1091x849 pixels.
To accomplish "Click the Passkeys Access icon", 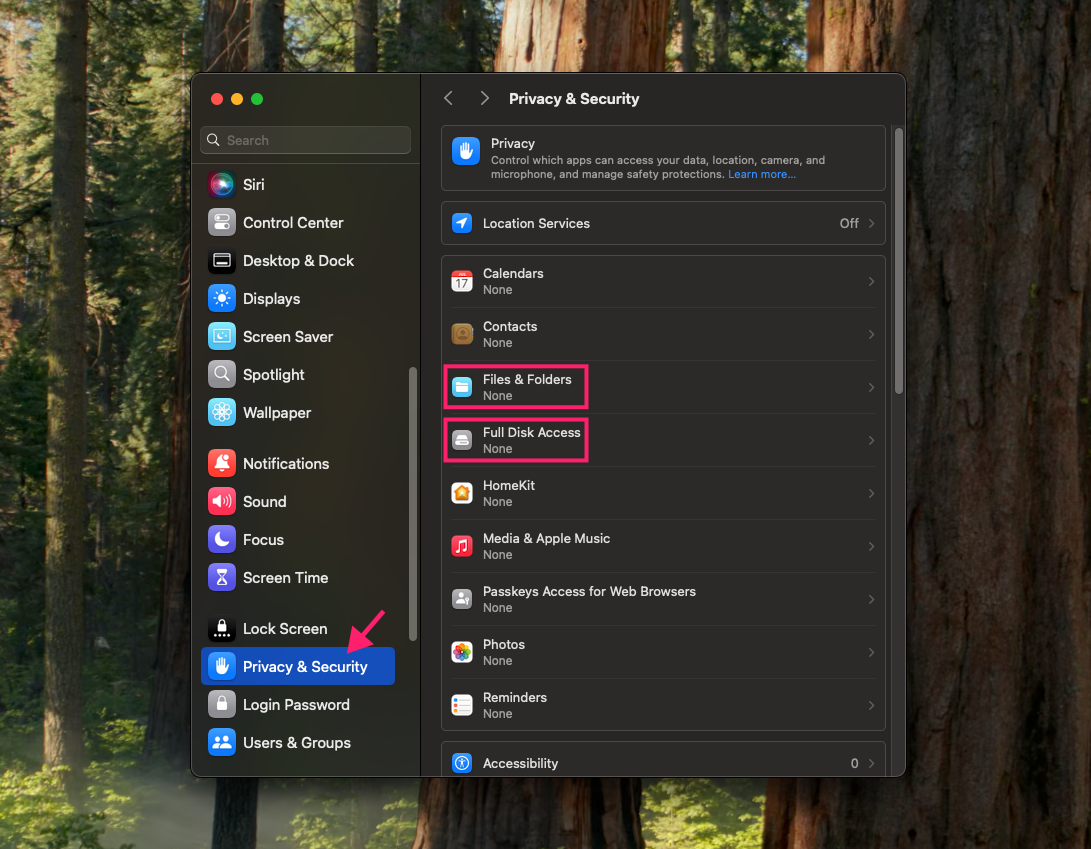I will 462,599.
